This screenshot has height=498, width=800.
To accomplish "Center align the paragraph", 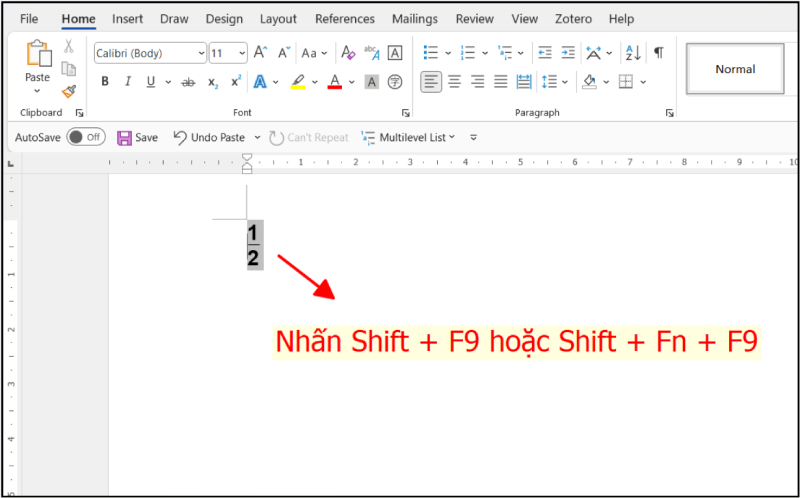I will coord(454,82).
